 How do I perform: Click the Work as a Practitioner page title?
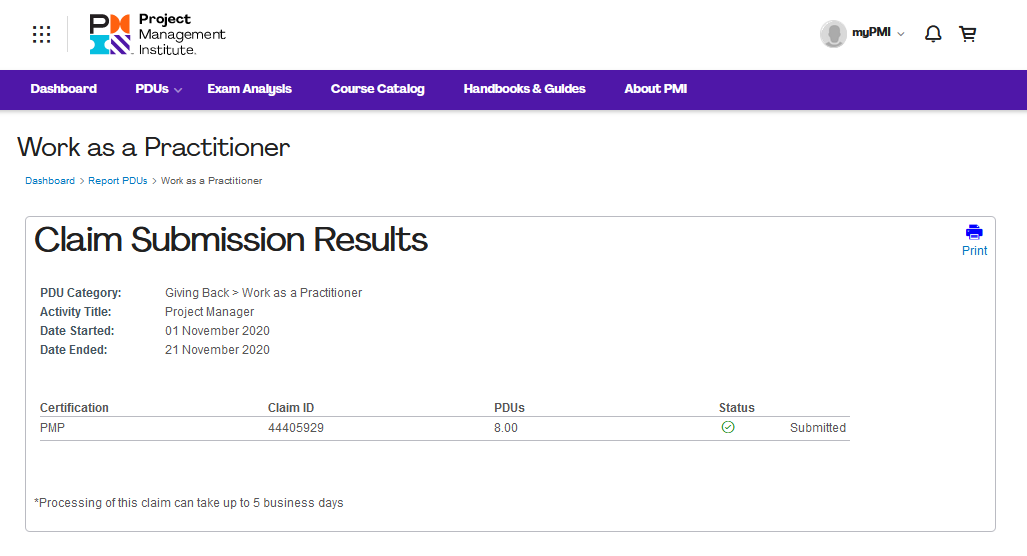click(x=153, y=147)
